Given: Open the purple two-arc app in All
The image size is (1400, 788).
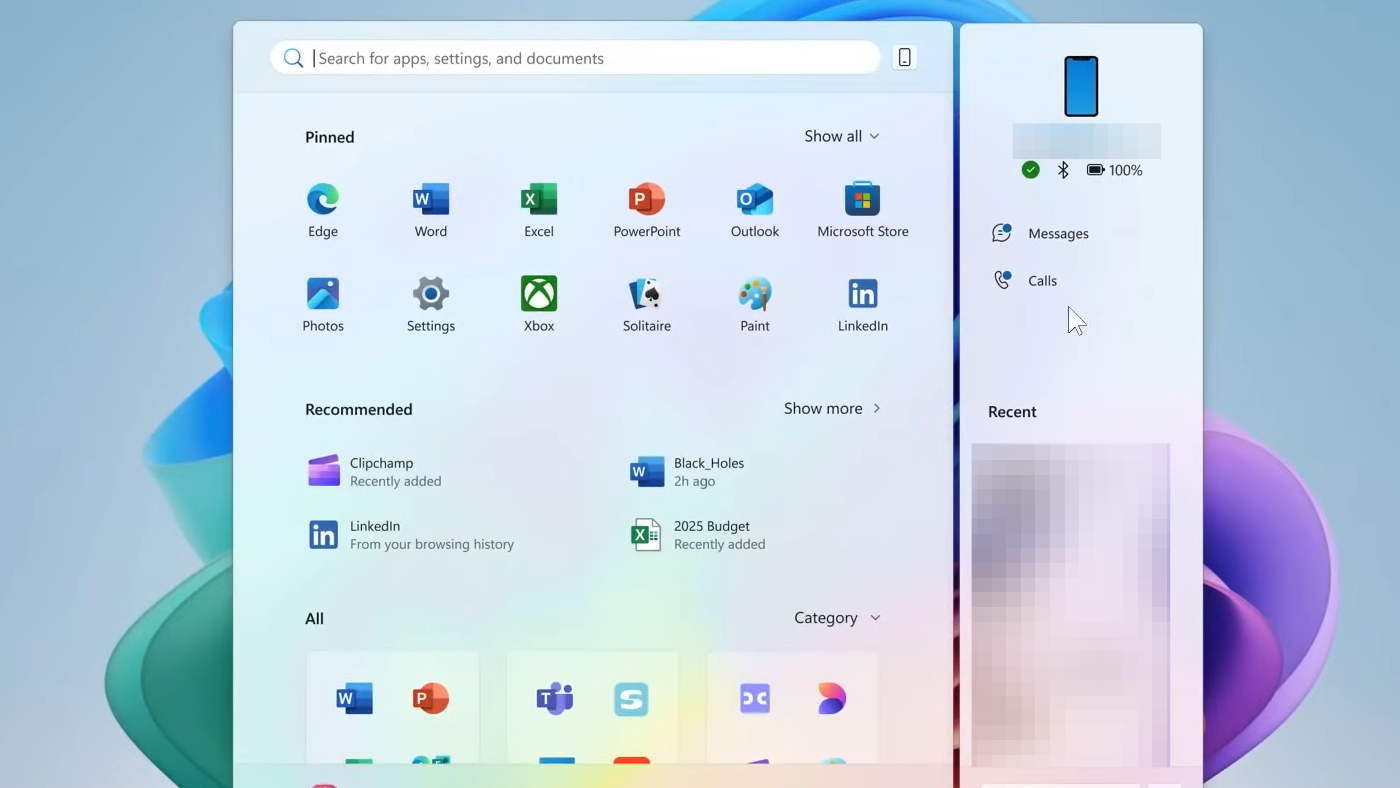Looking at the screenshot, I should pyautogui.click(x=754, y=698).
